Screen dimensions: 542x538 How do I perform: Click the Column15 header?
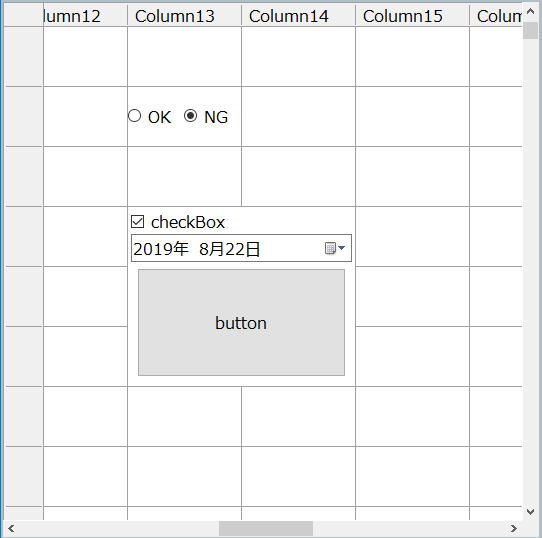(x=412, y=16)
